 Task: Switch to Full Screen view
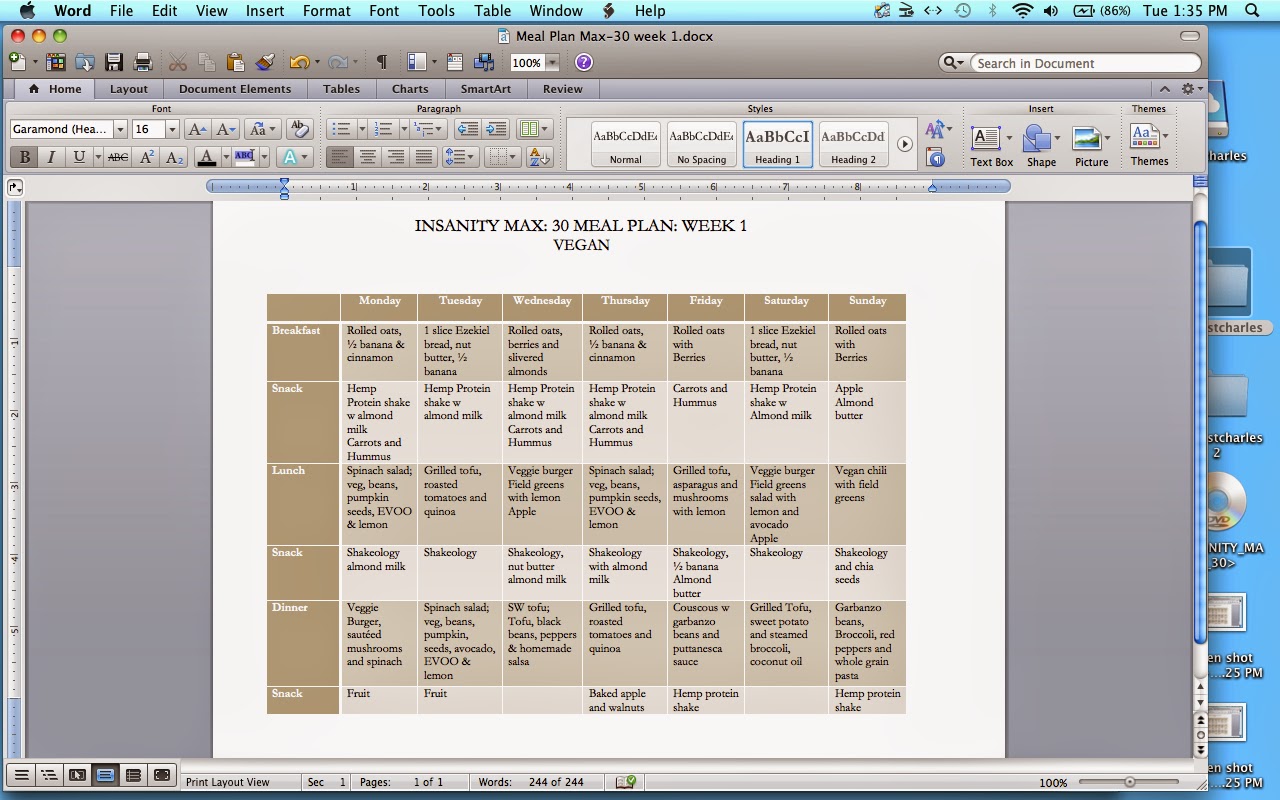161,775
